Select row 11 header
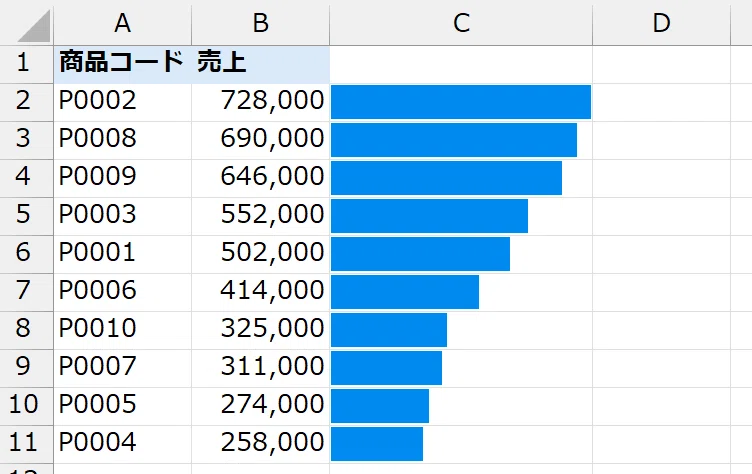752x474 pixels. point(26,444)
